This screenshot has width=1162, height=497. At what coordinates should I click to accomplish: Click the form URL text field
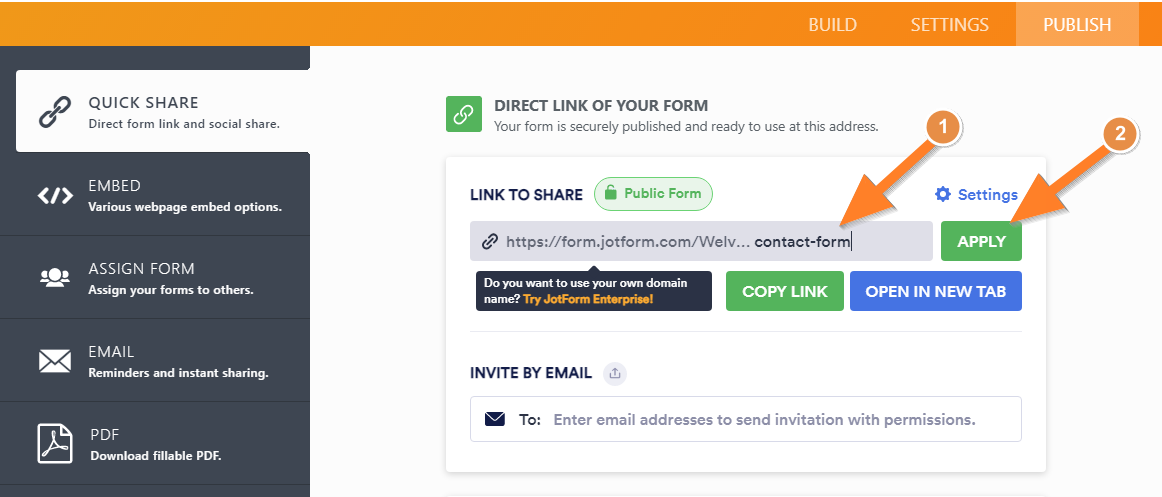coord(700,241)
